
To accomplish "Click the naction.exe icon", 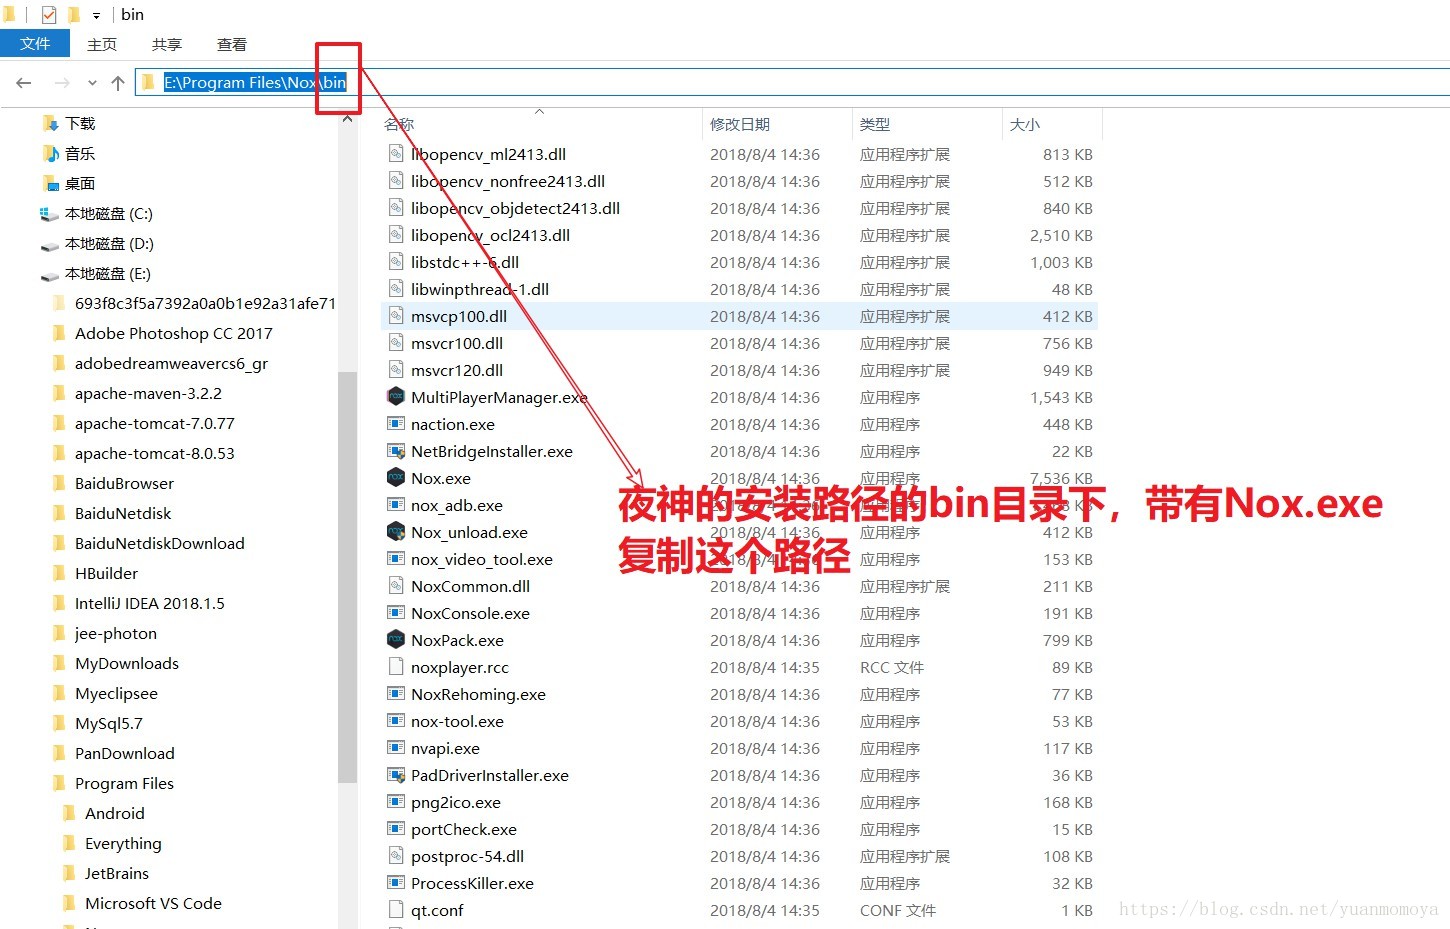I will click(396, 424).
